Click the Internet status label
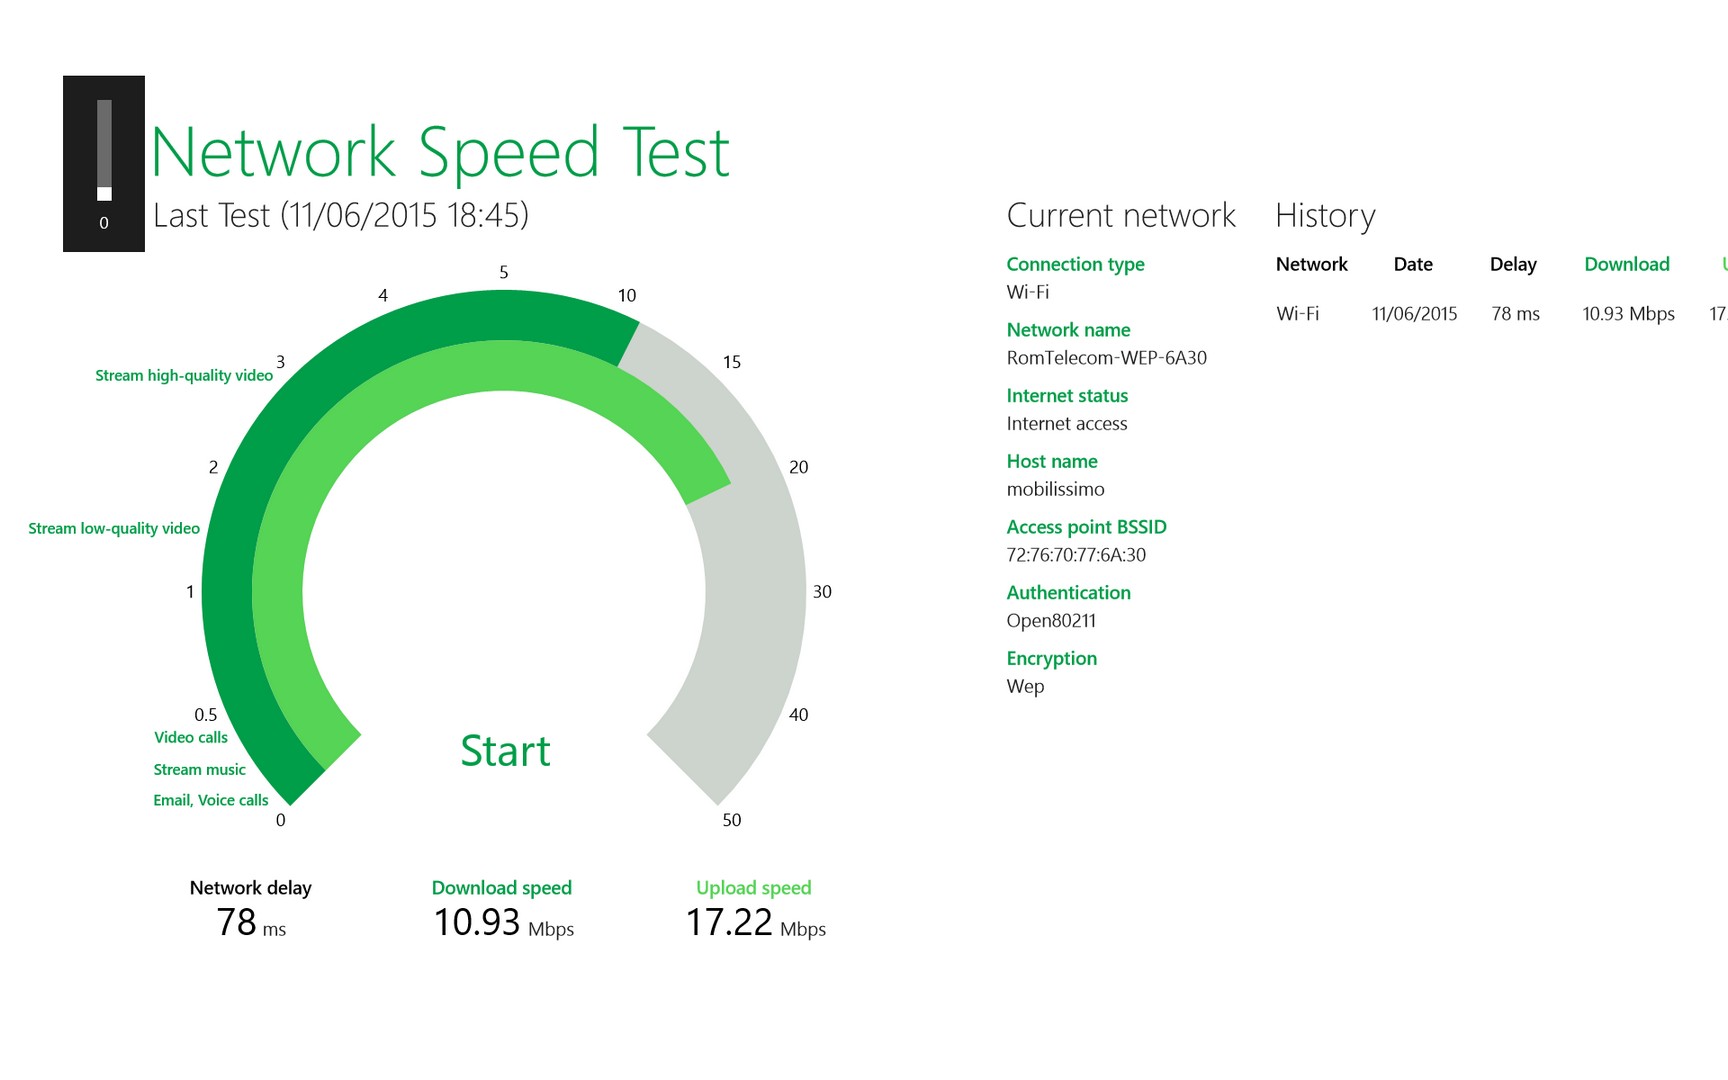 point(1067,396)
